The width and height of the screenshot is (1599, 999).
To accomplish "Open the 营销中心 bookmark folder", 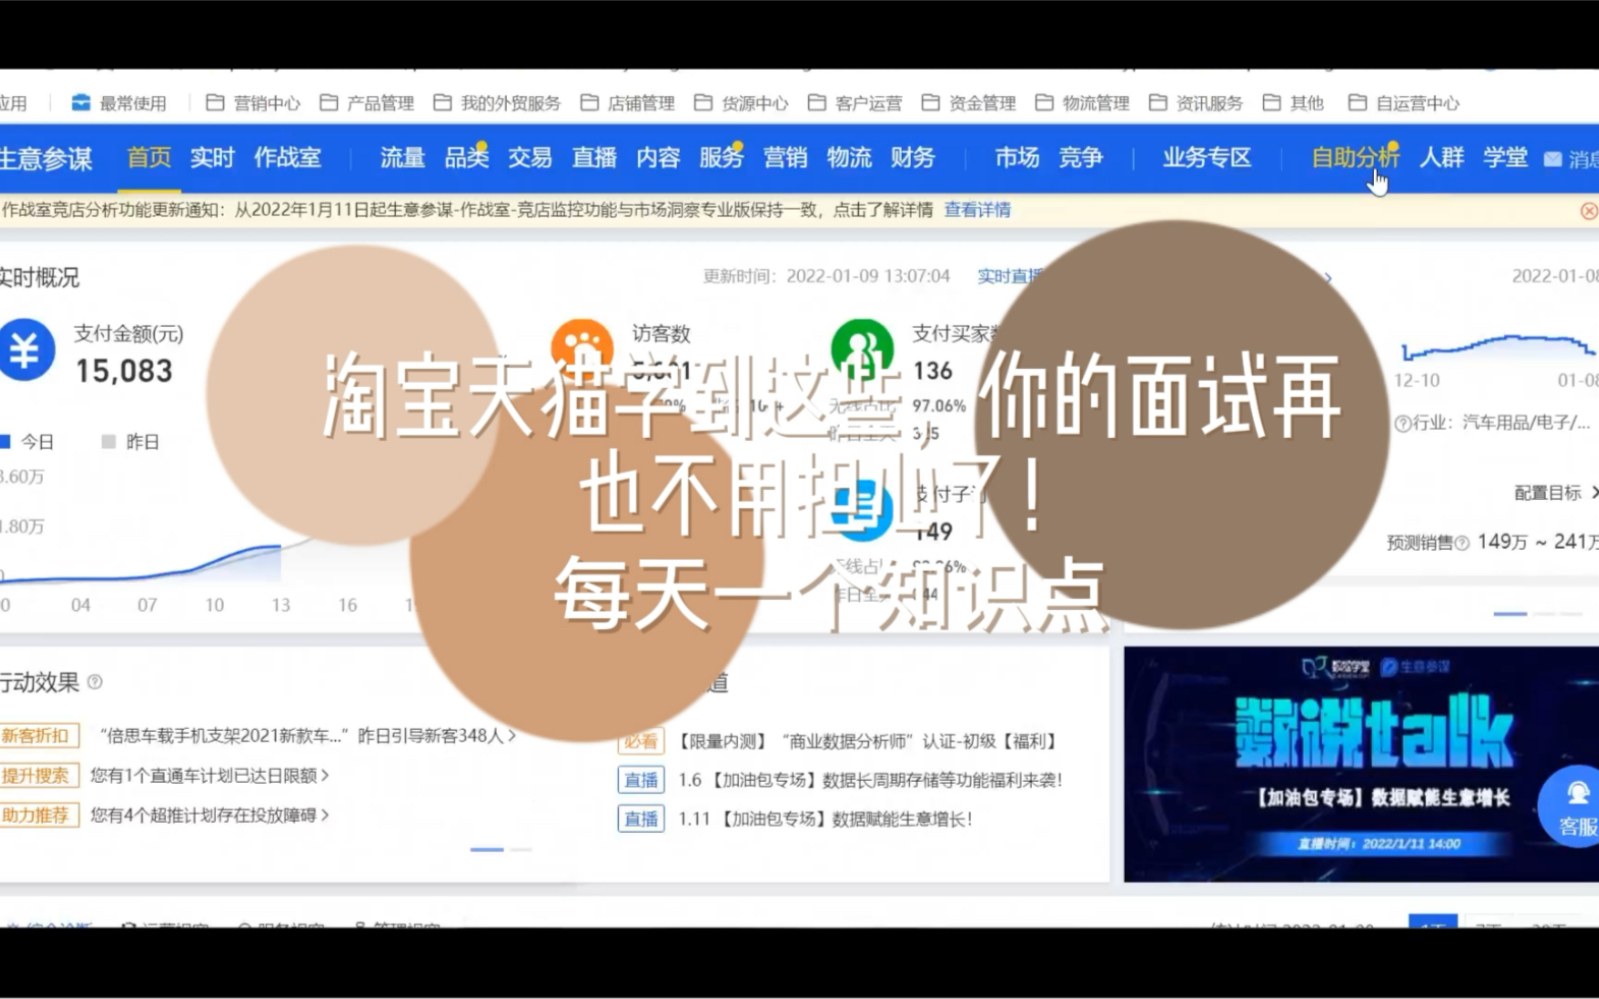I will tap(253, 103).
